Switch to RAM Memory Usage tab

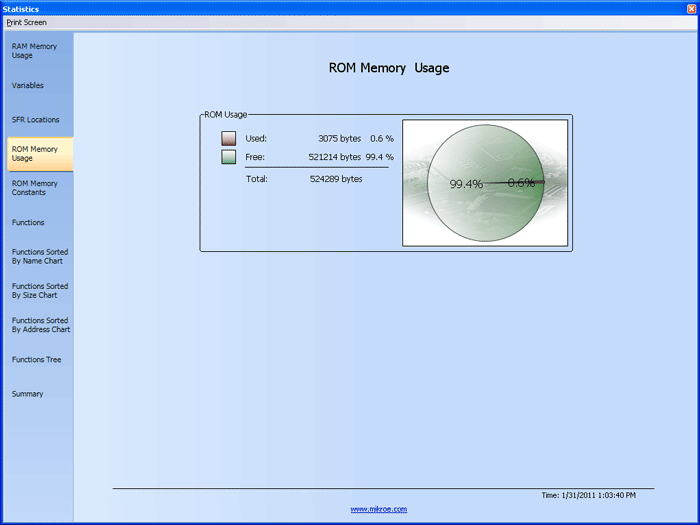coord(39,51)
